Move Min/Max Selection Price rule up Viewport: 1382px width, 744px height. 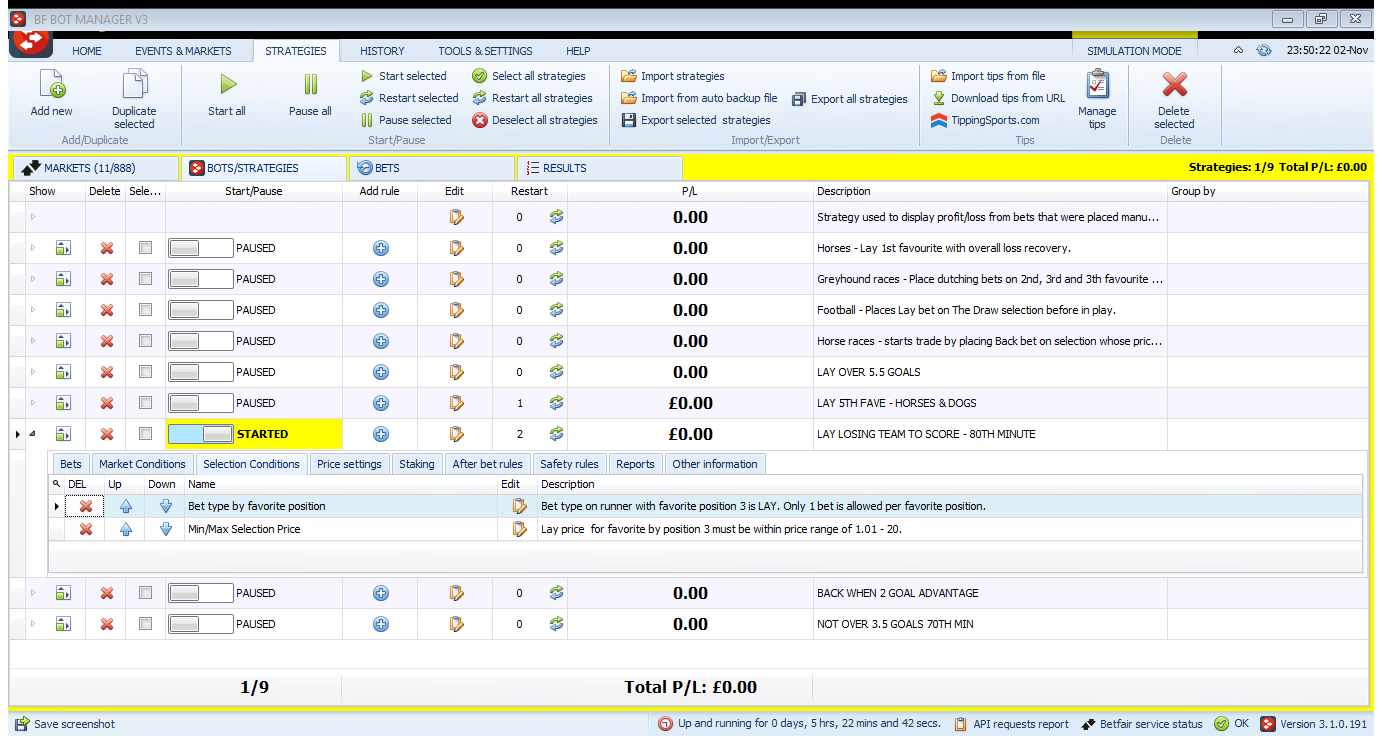[126, 529]
